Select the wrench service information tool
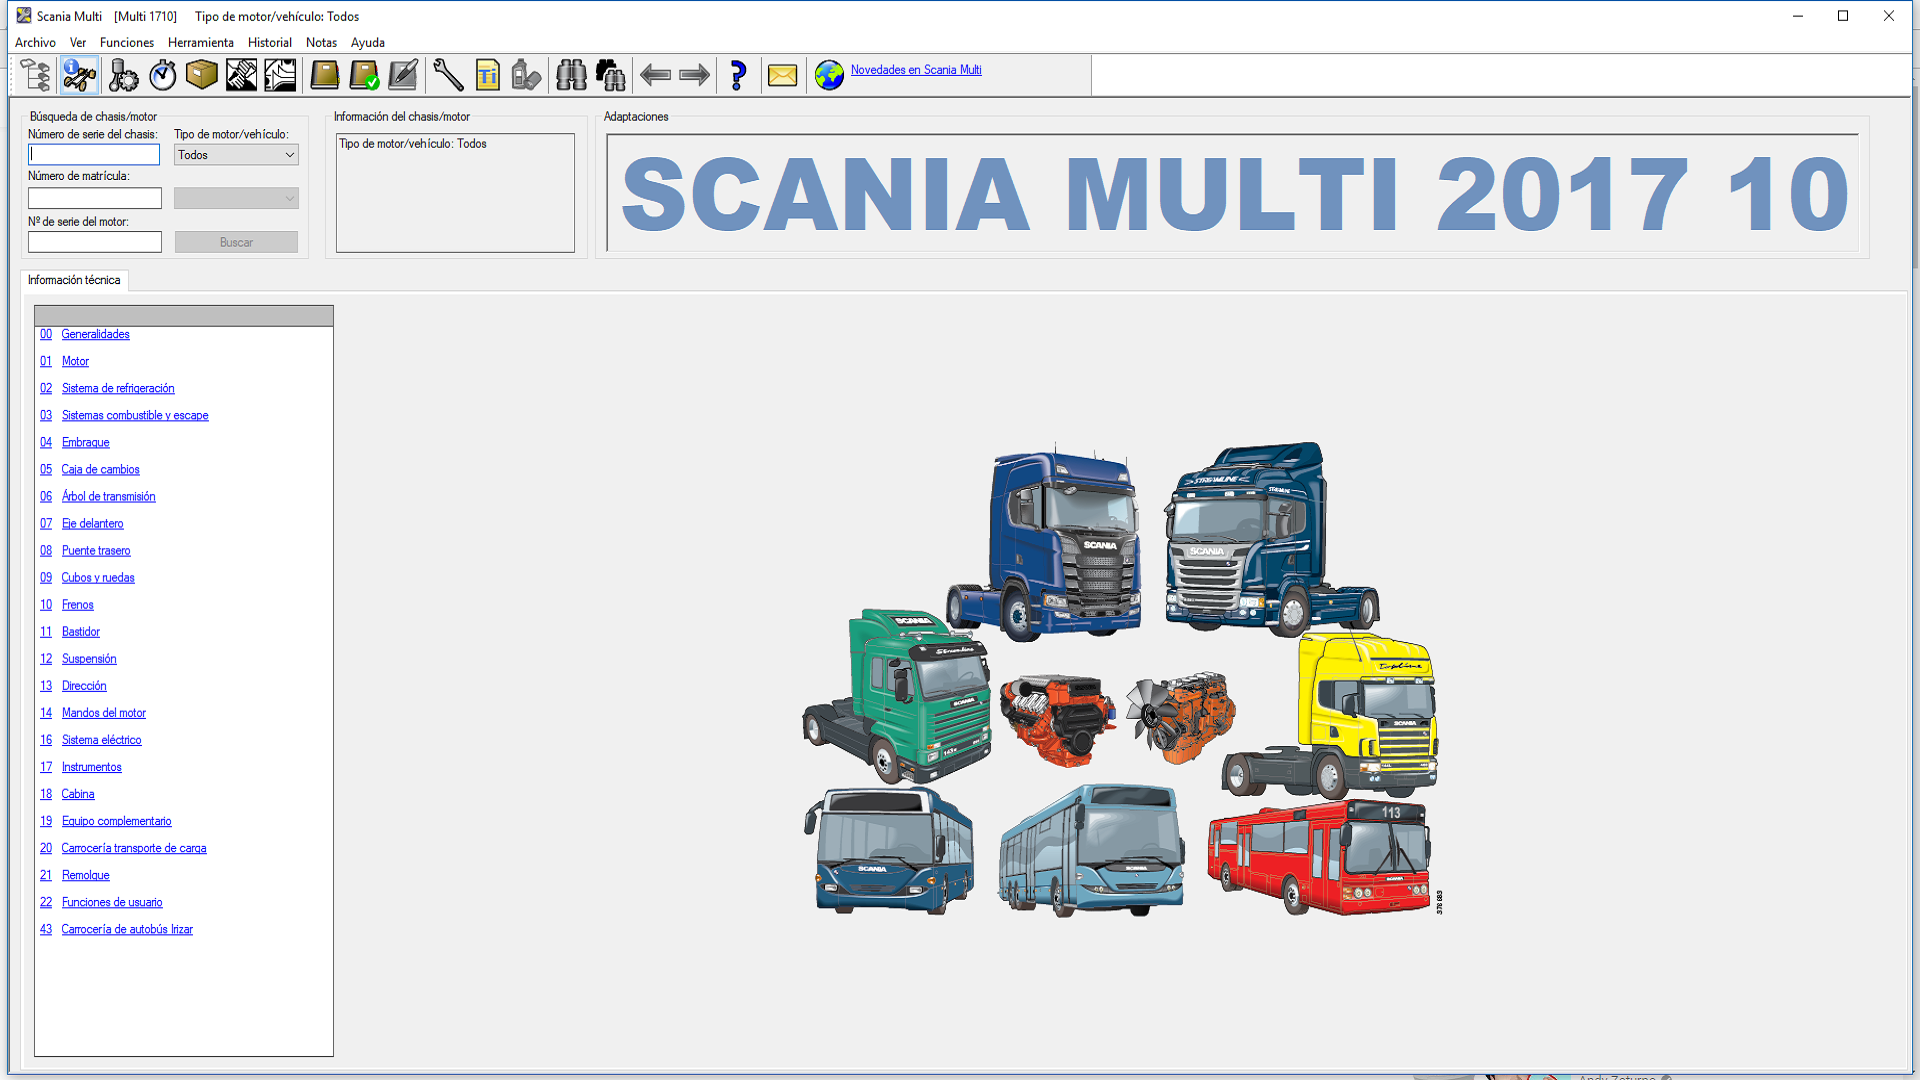Viewport: 1920px width, 1080px height. point(447,75)
